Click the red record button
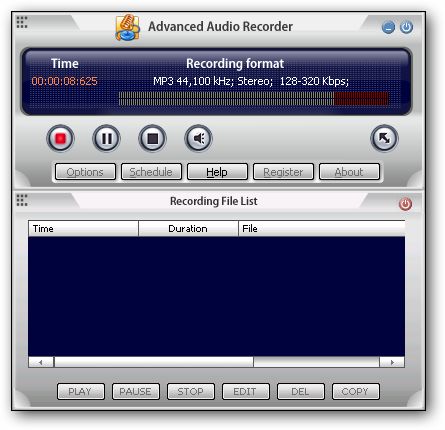The width and height of the screenshot is (445, 430). [x=60, y=138]
